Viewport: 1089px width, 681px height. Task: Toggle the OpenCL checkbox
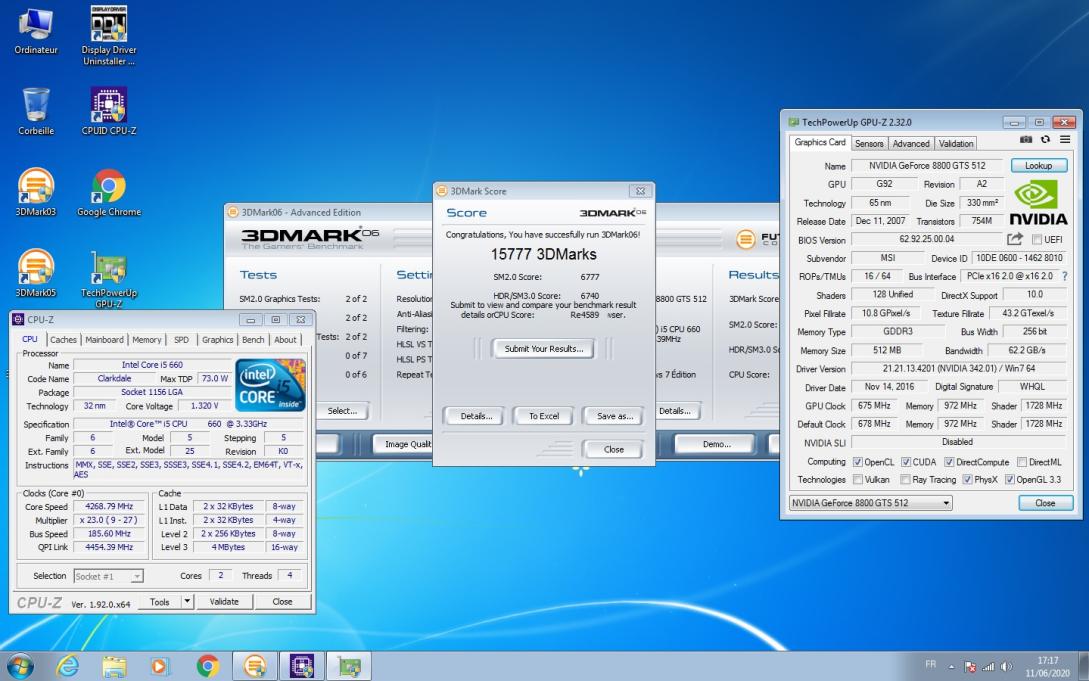coord(858,462)
